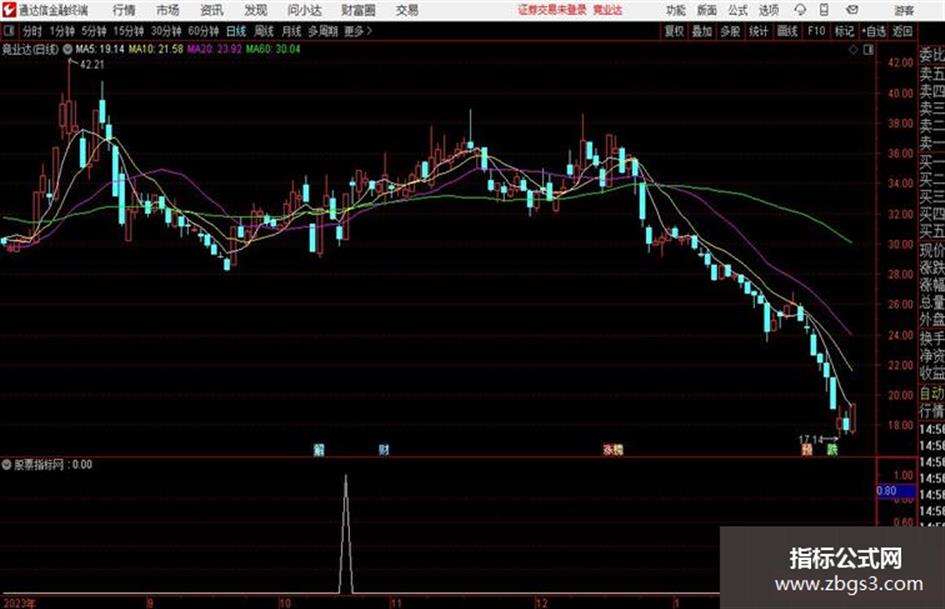The width and height of the screenshot is (945, 609).
Task: Switch to 月线 monthly period
Action: pos(292,31)
